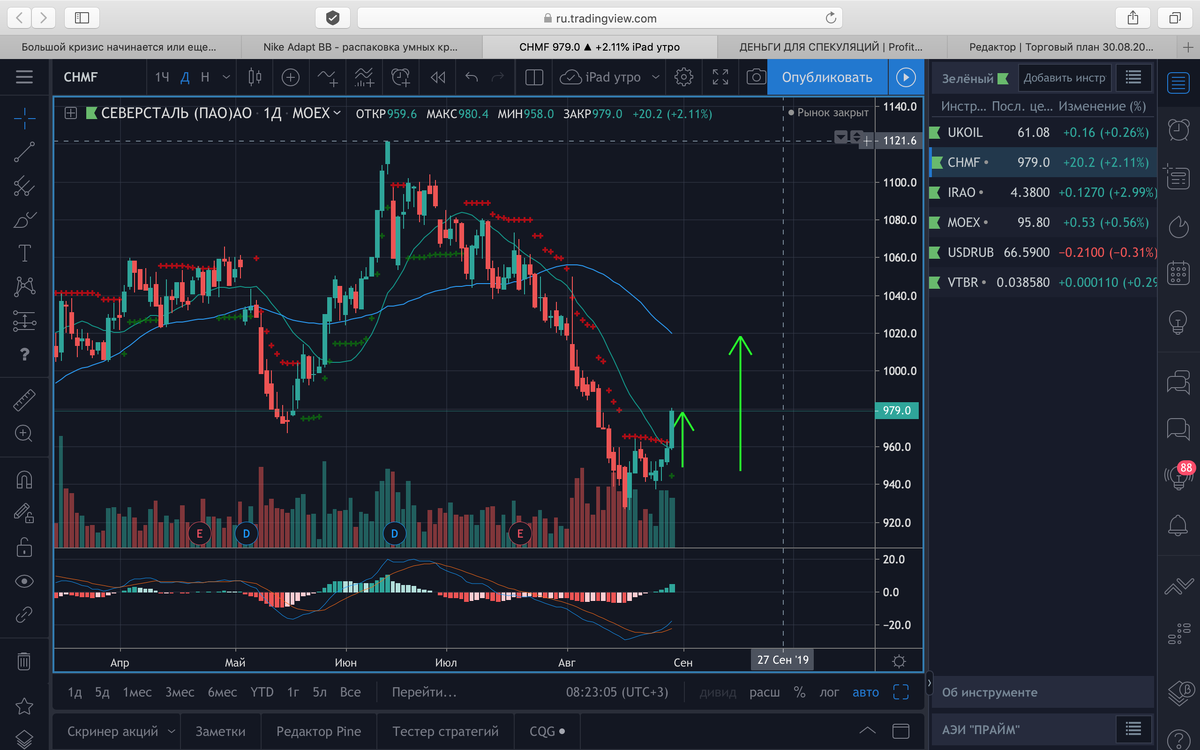Open the candlestick chart style selector
Screen dimensions: 1200x750
[254, 77]
